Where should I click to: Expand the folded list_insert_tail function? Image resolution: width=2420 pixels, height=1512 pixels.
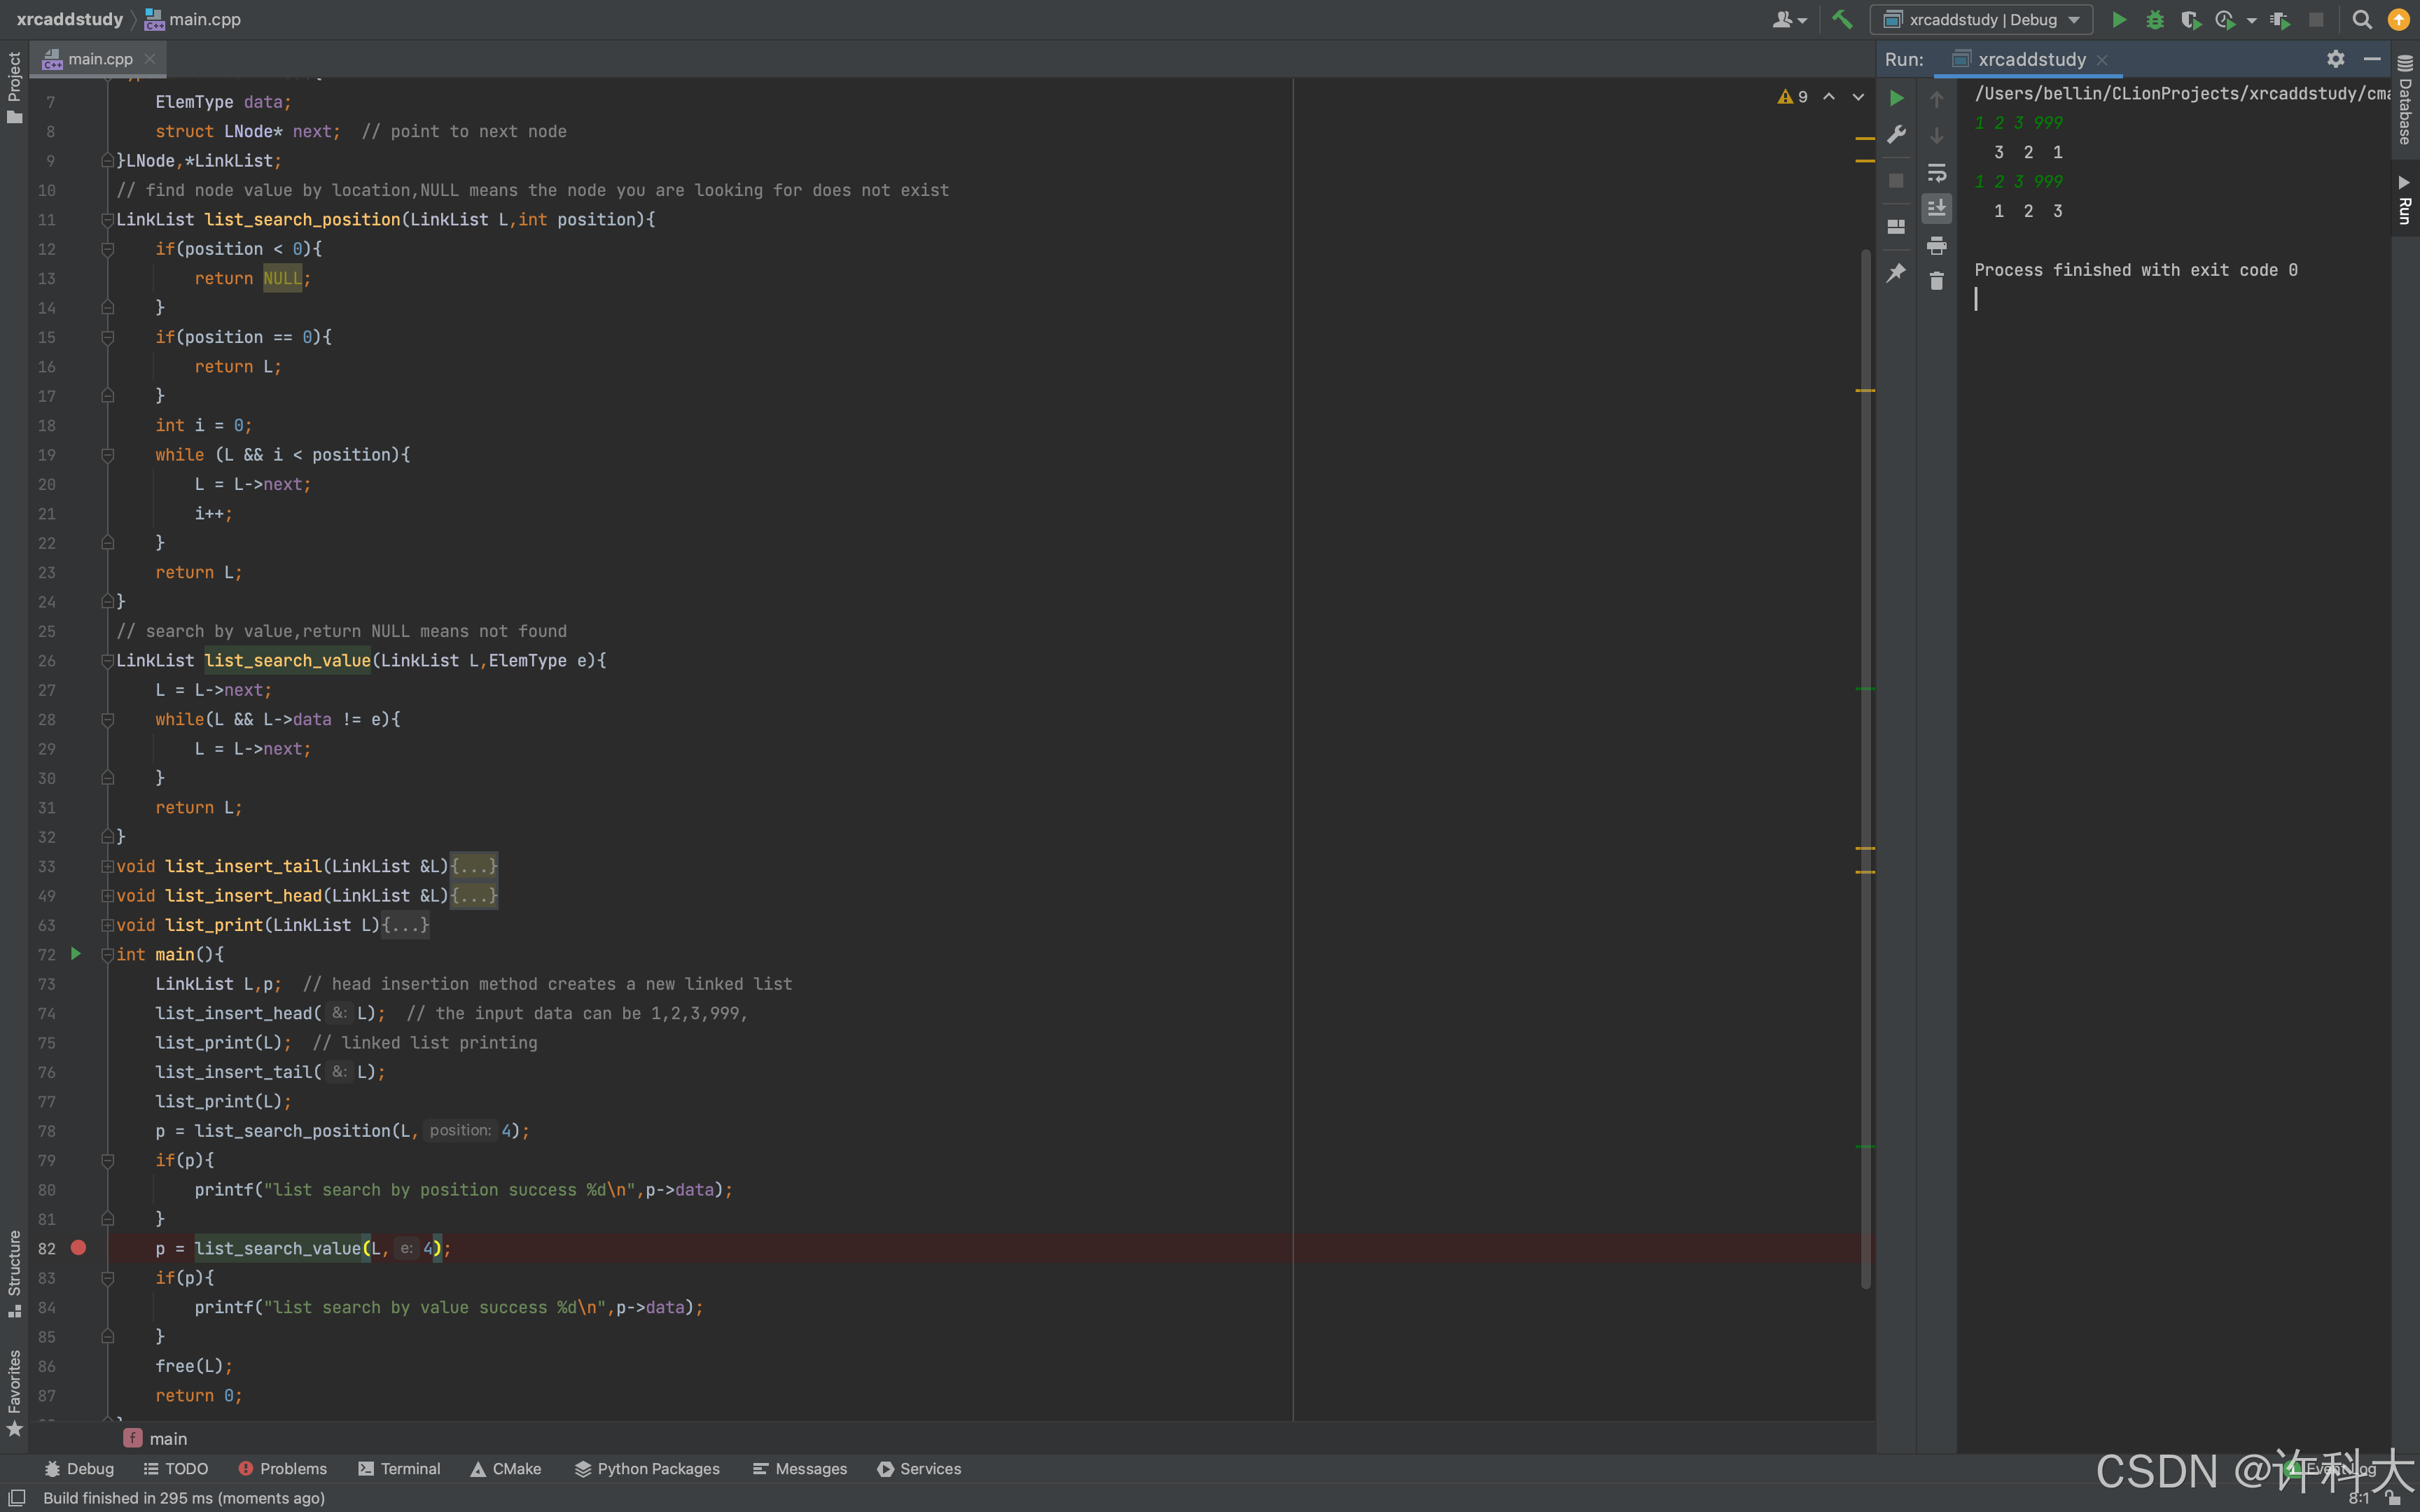click(x=107, y=866)
